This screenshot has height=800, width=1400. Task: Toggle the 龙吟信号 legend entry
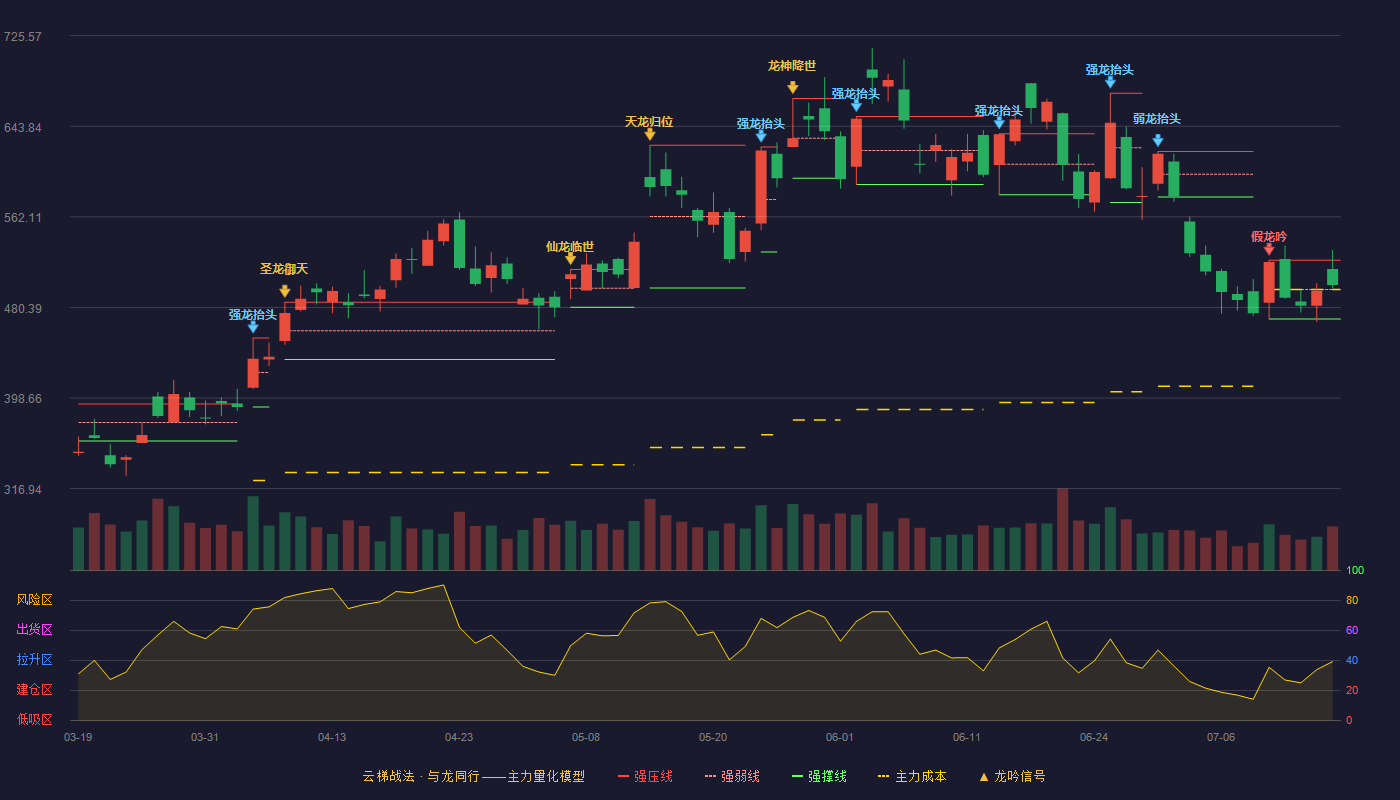click(1012, 776)
